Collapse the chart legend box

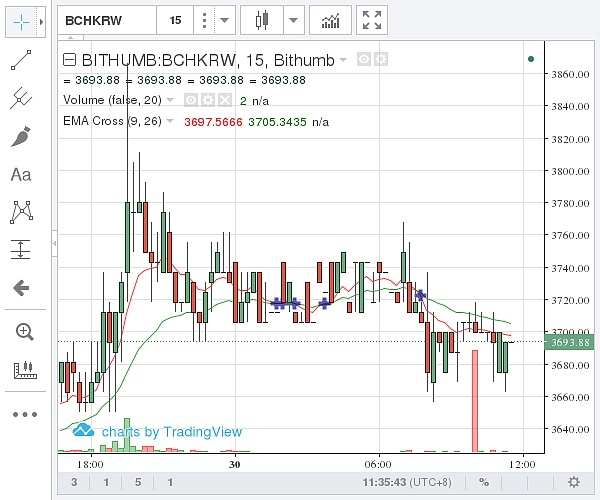coord(70,60)
